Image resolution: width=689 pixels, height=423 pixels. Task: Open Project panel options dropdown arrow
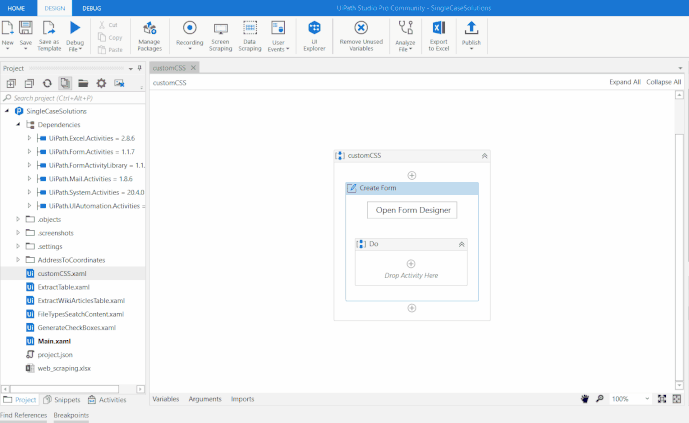[131, 69]
